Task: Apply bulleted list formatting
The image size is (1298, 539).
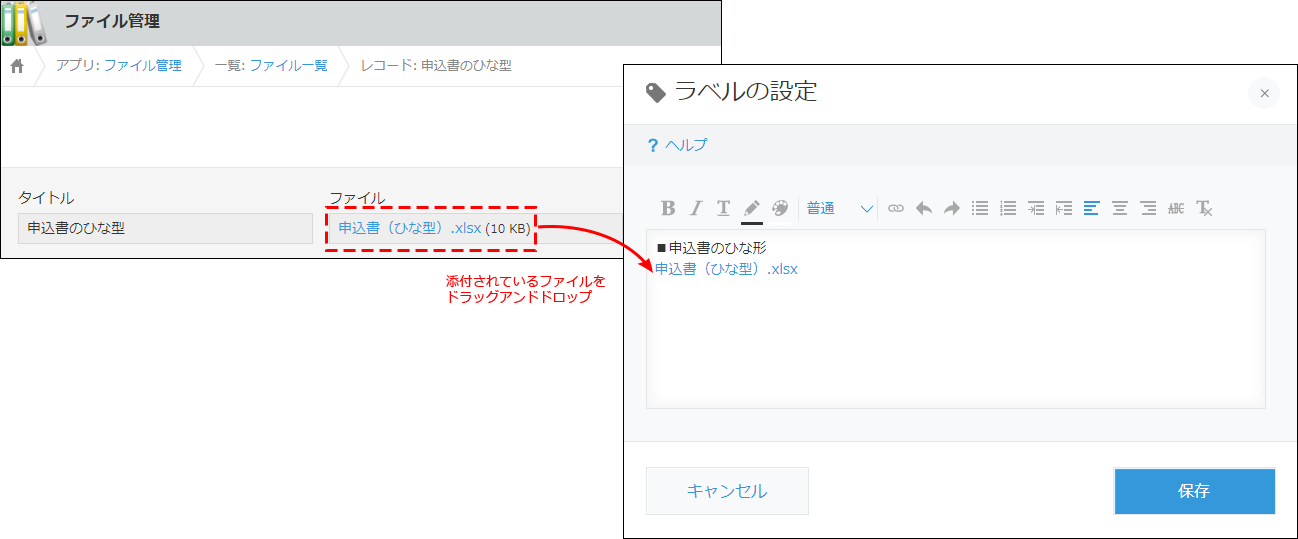Action: (x=980, y=208)
